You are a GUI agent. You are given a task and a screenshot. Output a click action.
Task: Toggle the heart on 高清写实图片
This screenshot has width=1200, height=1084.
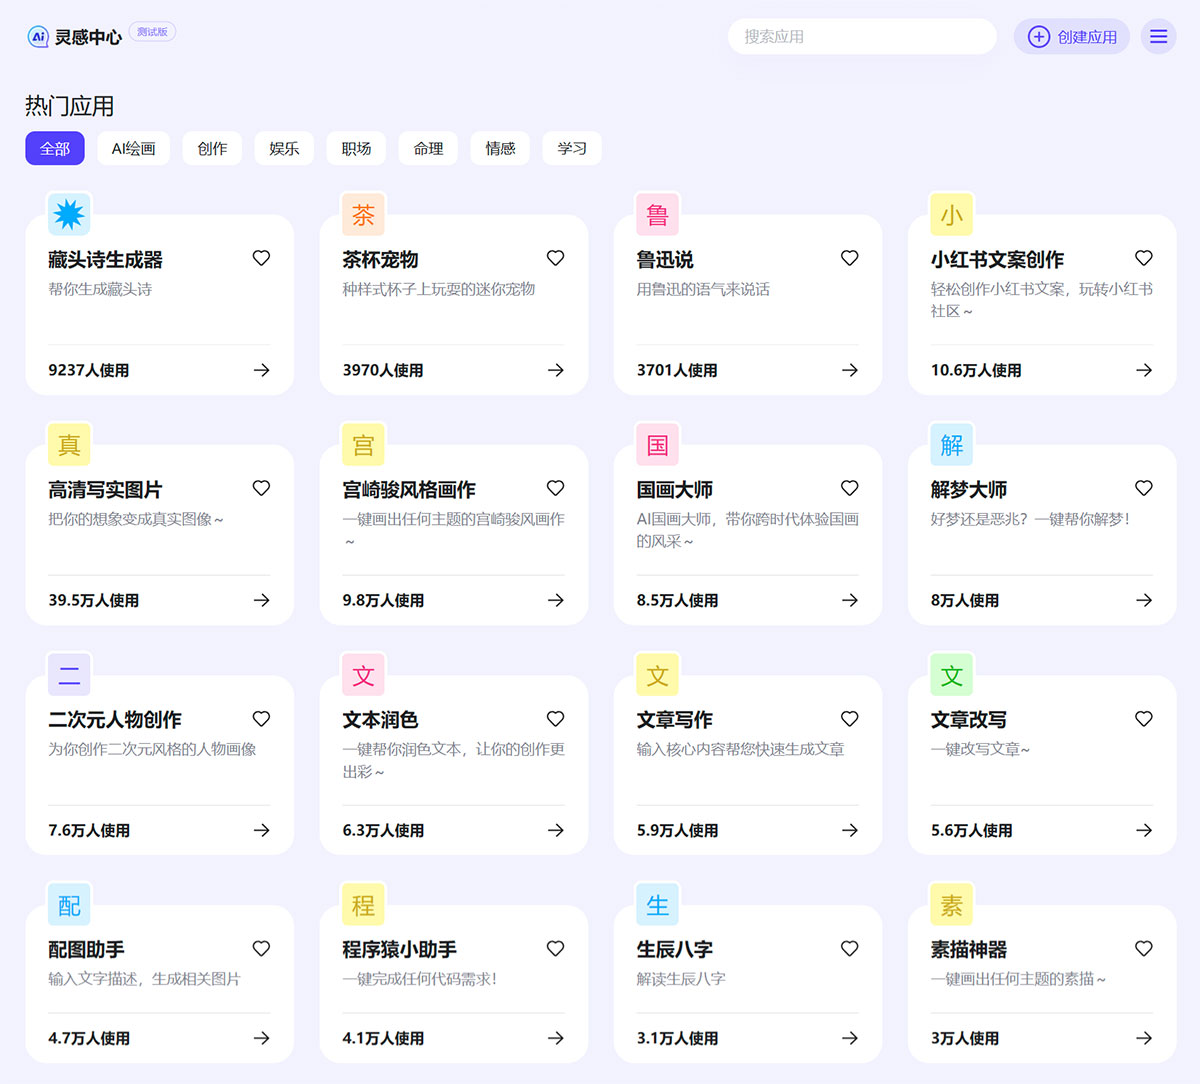pyautogui.click(x=261, y=488)
